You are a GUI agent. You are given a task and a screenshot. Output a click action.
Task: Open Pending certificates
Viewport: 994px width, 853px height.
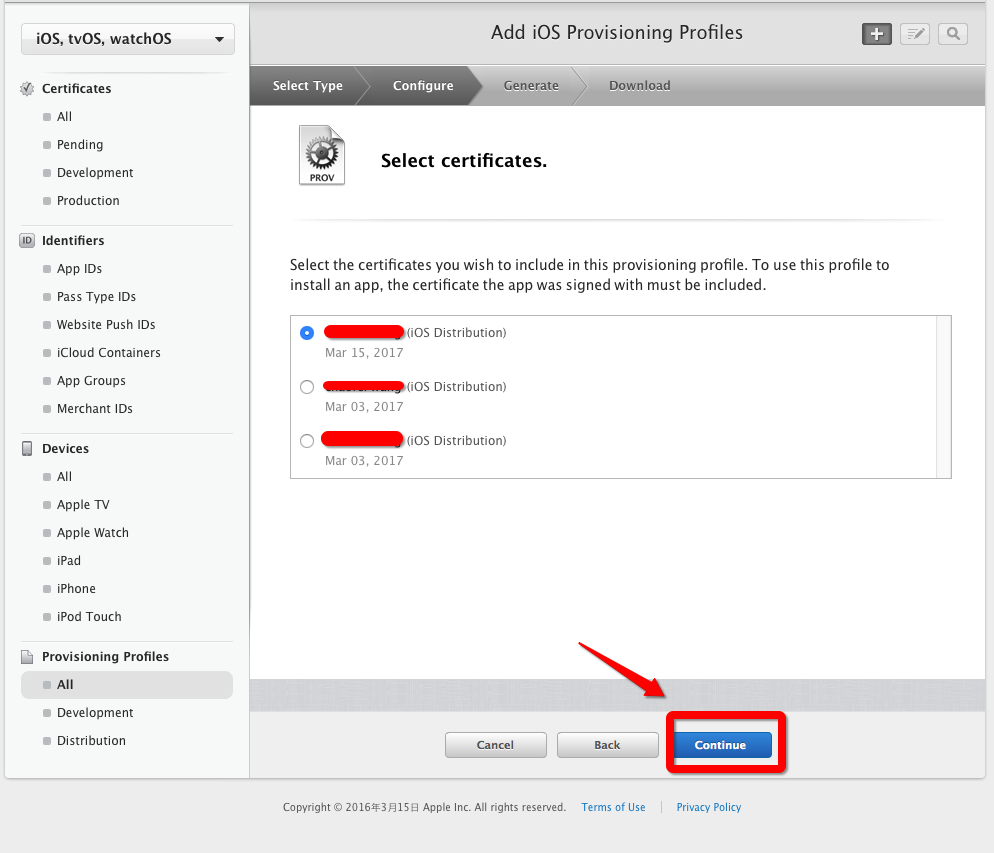(x=79, y=144)
